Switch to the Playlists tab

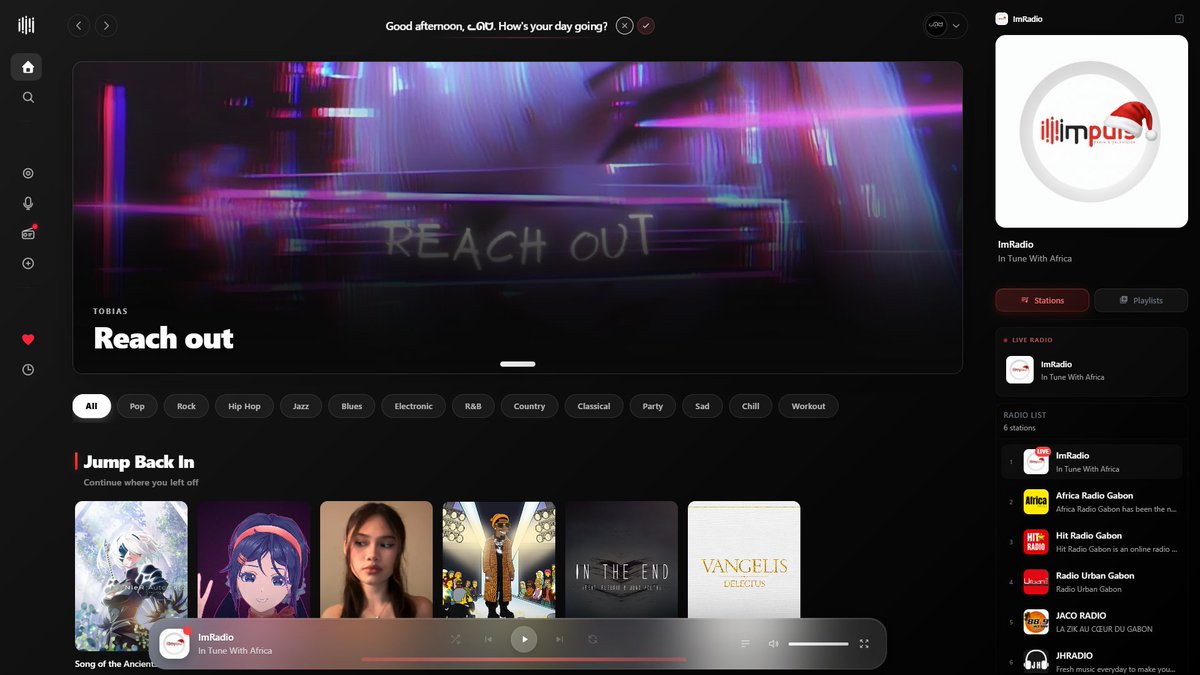1141,300
